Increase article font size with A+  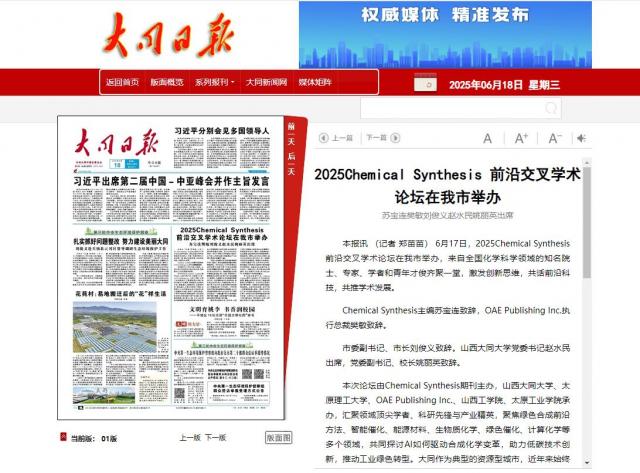[x=521, y=139]
